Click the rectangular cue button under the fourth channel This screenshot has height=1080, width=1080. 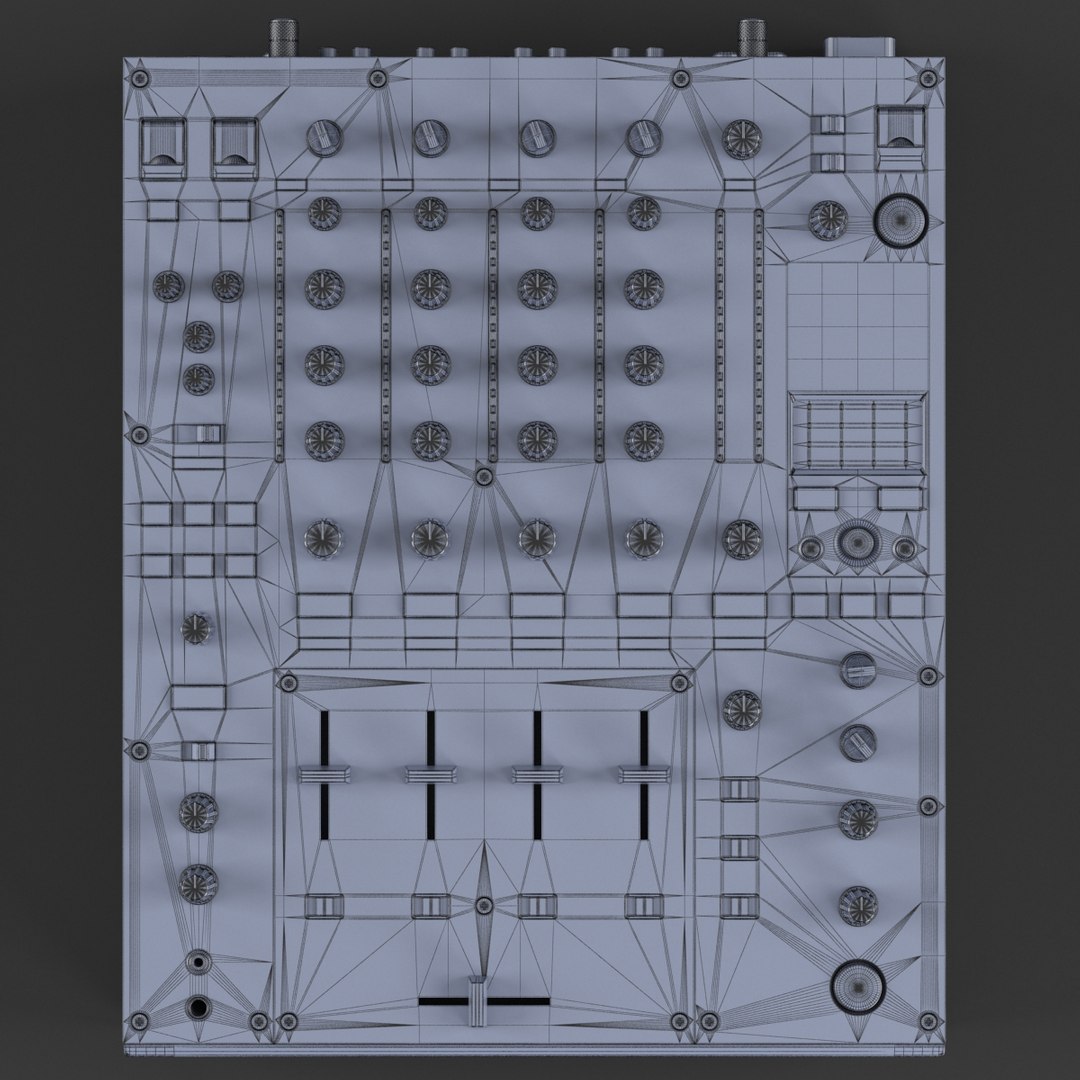tap(644, 606)
